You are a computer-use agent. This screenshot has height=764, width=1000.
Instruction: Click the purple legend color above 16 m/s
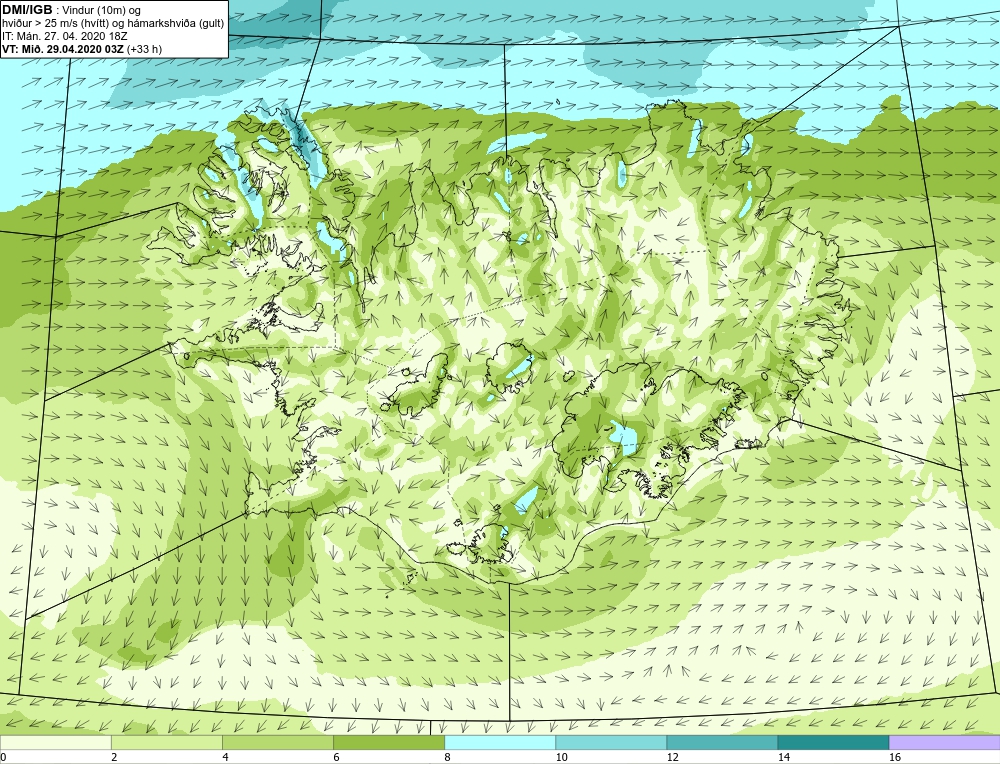945,742
